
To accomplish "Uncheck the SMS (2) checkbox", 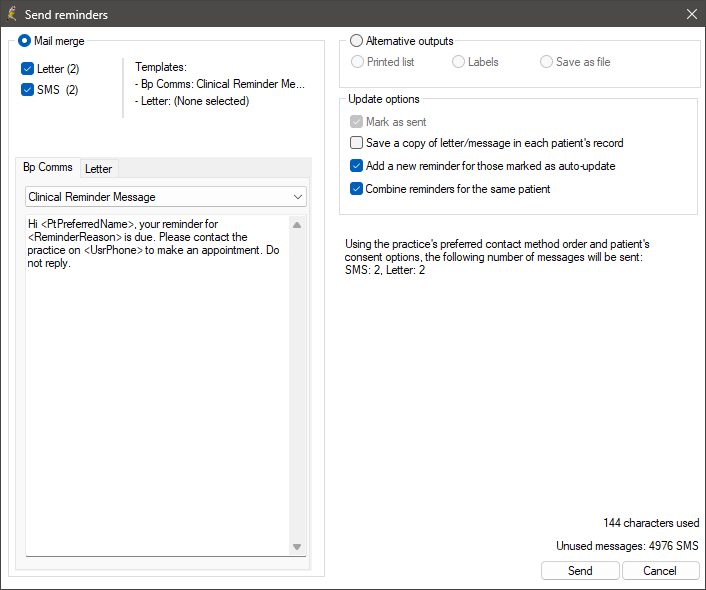I will 27,89.
